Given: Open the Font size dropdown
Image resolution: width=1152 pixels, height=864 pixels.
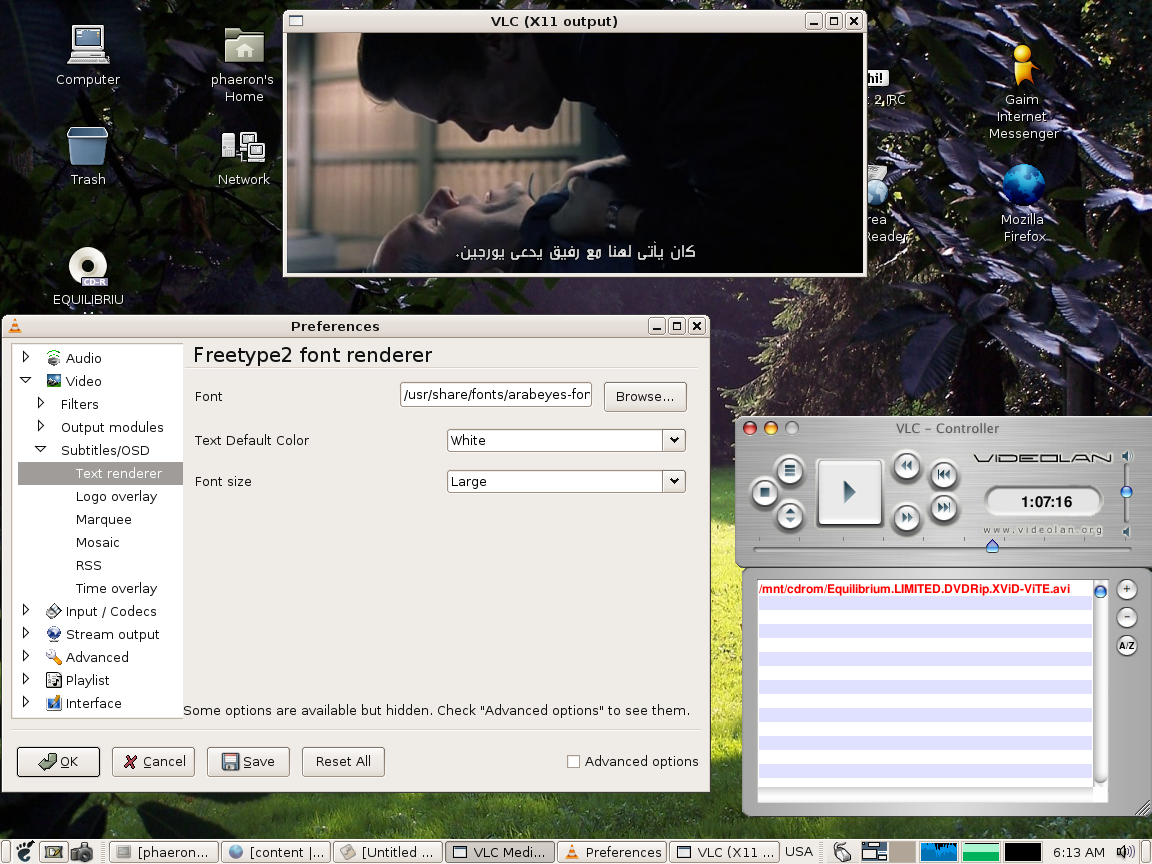Looking at the screenshot, I should click(x=673, y=481).
